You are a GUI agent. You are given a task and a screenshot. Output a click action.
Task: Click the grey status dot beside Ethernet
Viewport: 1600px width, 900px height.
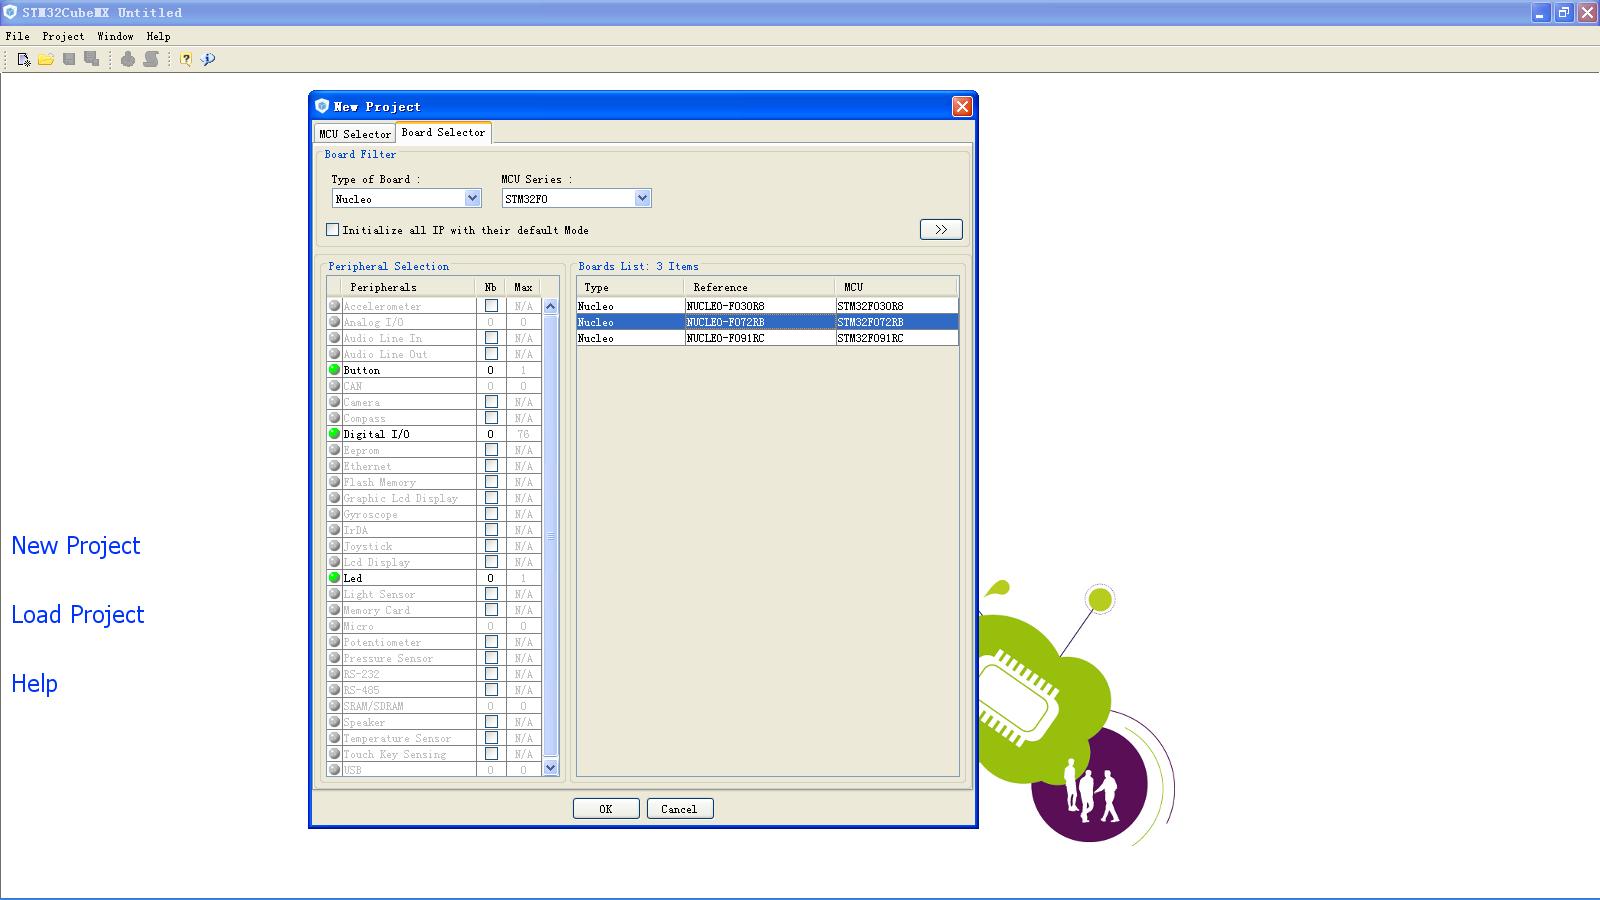click(334, 466)
